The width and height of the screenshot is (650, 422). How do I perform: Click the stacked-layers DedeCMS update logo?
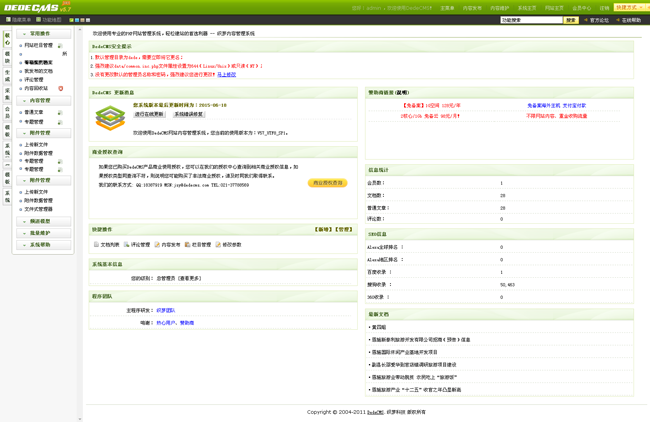[x=110, y=118]
